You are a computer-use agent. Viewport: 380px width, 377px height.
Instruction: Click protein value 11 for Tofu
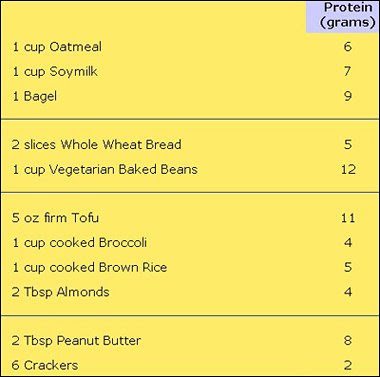point(348,218)
